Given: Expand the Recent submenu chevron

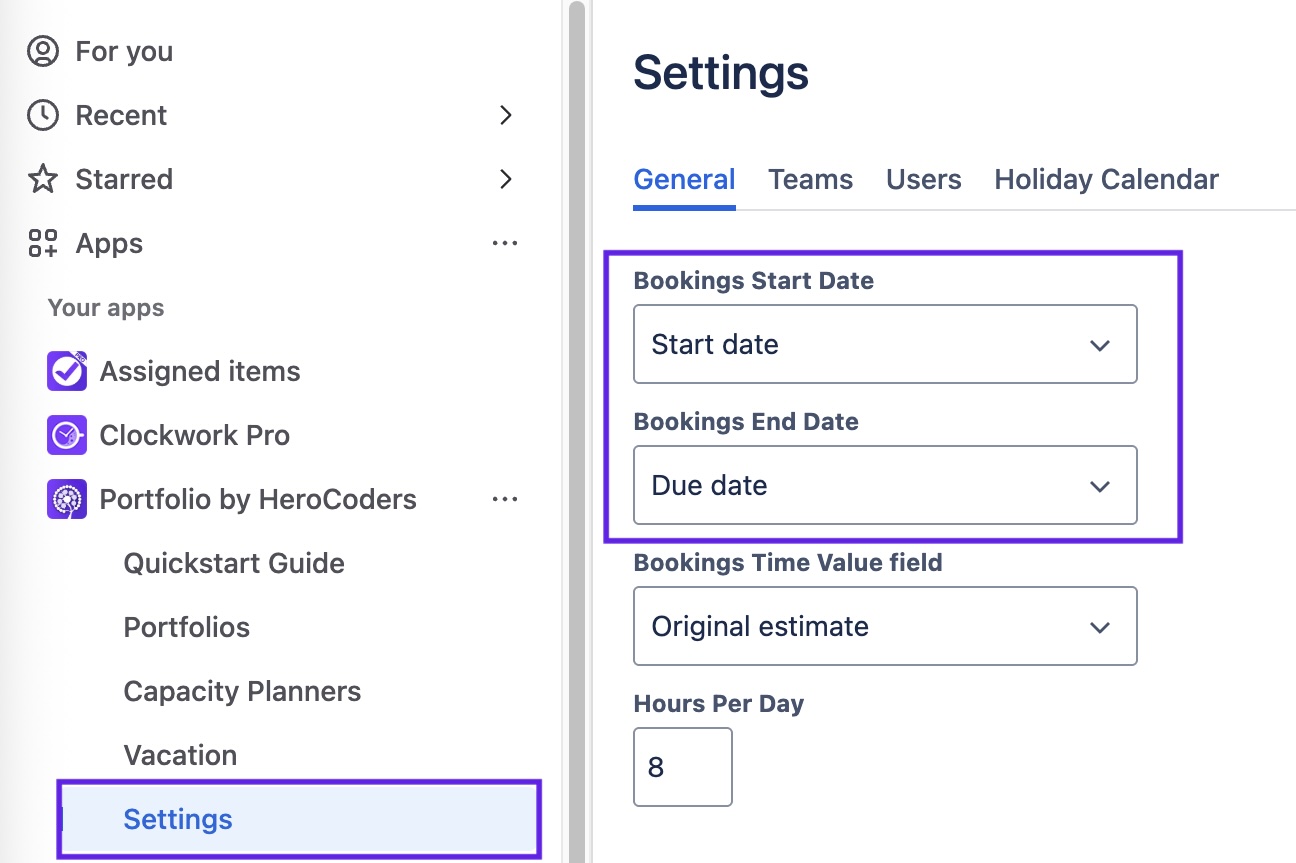Looking at the screenshot, I should pos(506,116).
